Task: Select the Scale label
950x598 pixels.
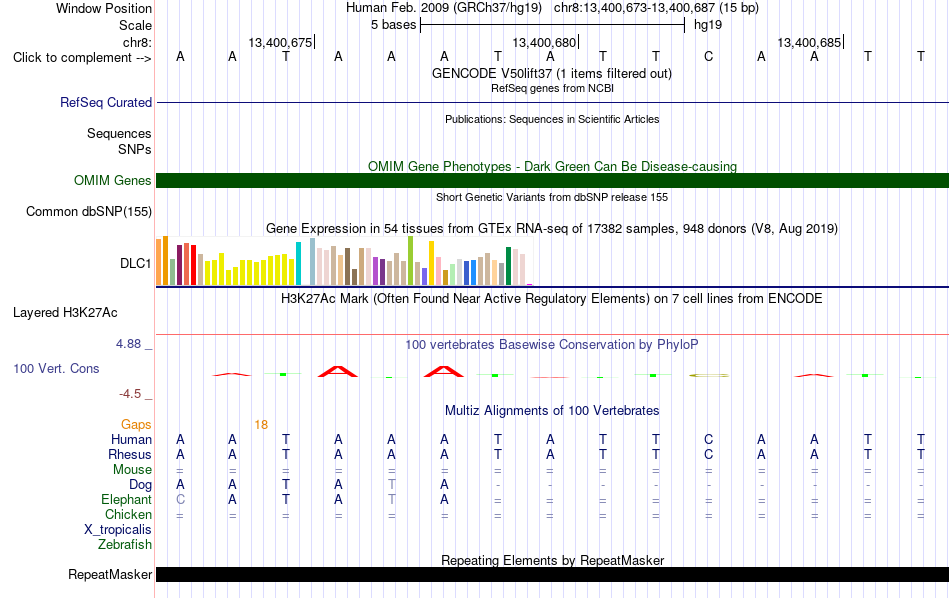Action: click(135, 25)
